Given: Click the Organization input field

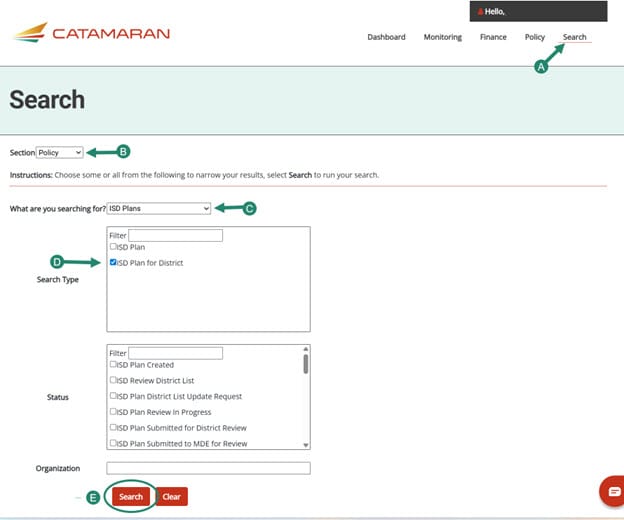Looking at the screenshot, I should point(209,468).
